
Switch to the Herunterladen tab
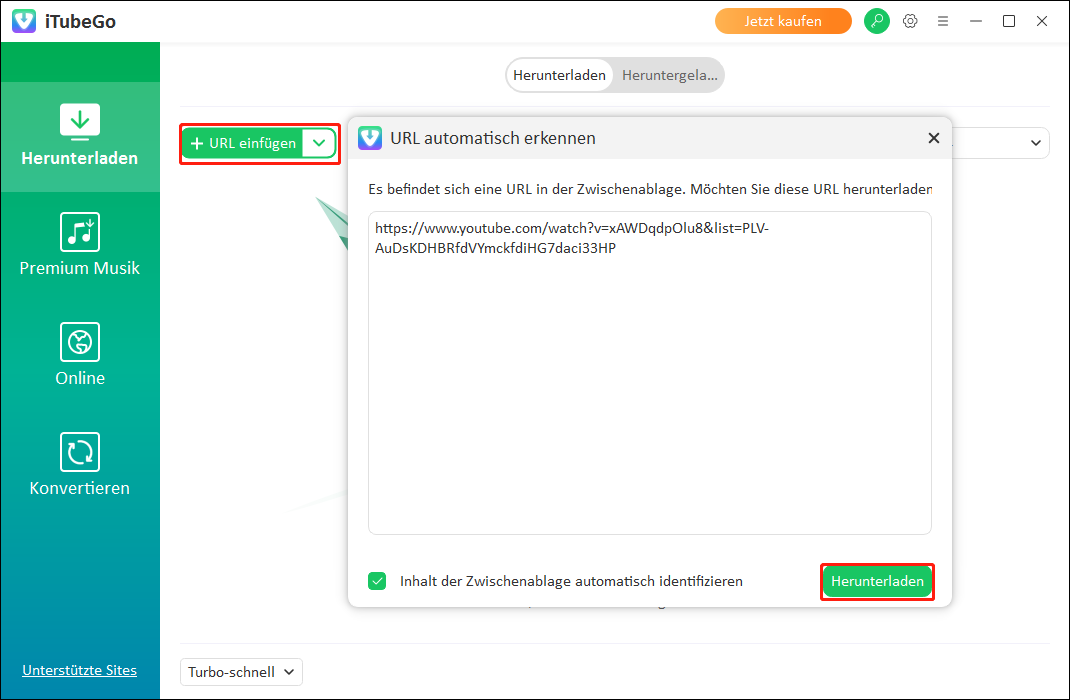tap(560, 75)
